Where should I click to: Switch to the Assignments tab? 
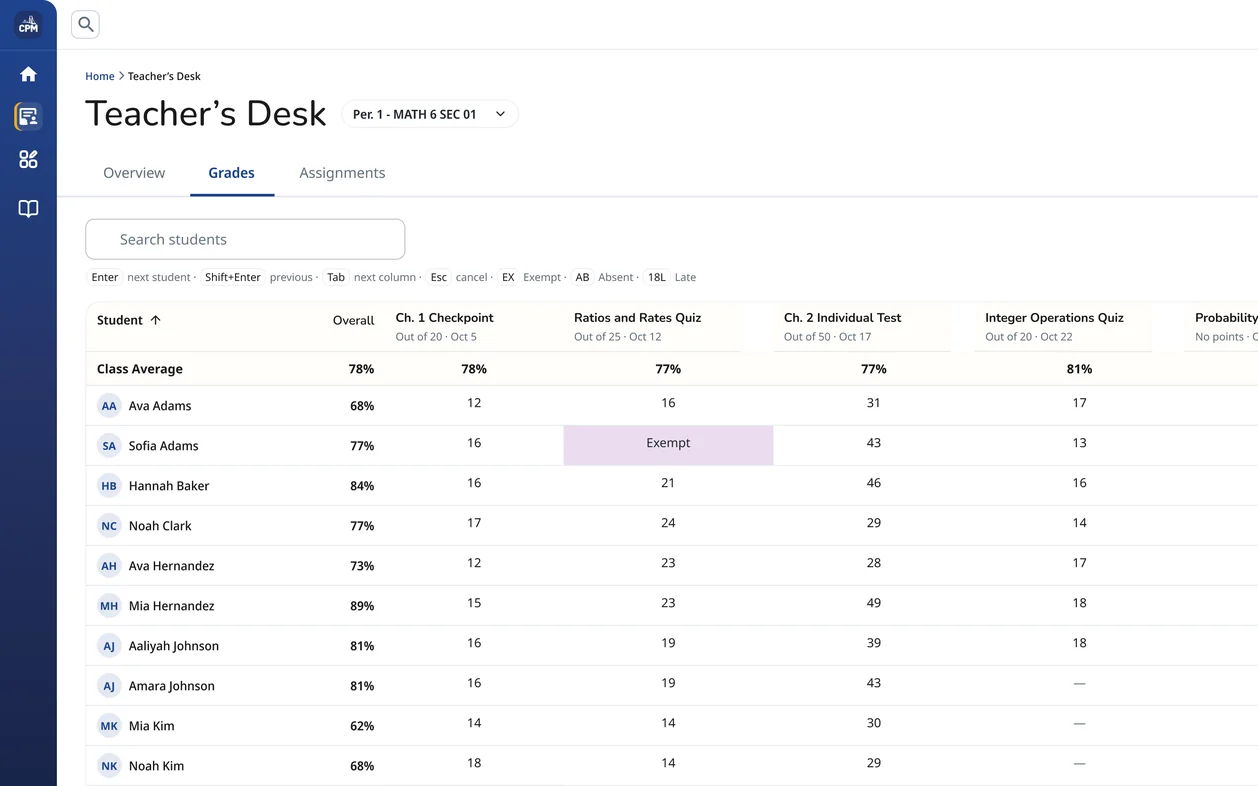pos(342,173)
